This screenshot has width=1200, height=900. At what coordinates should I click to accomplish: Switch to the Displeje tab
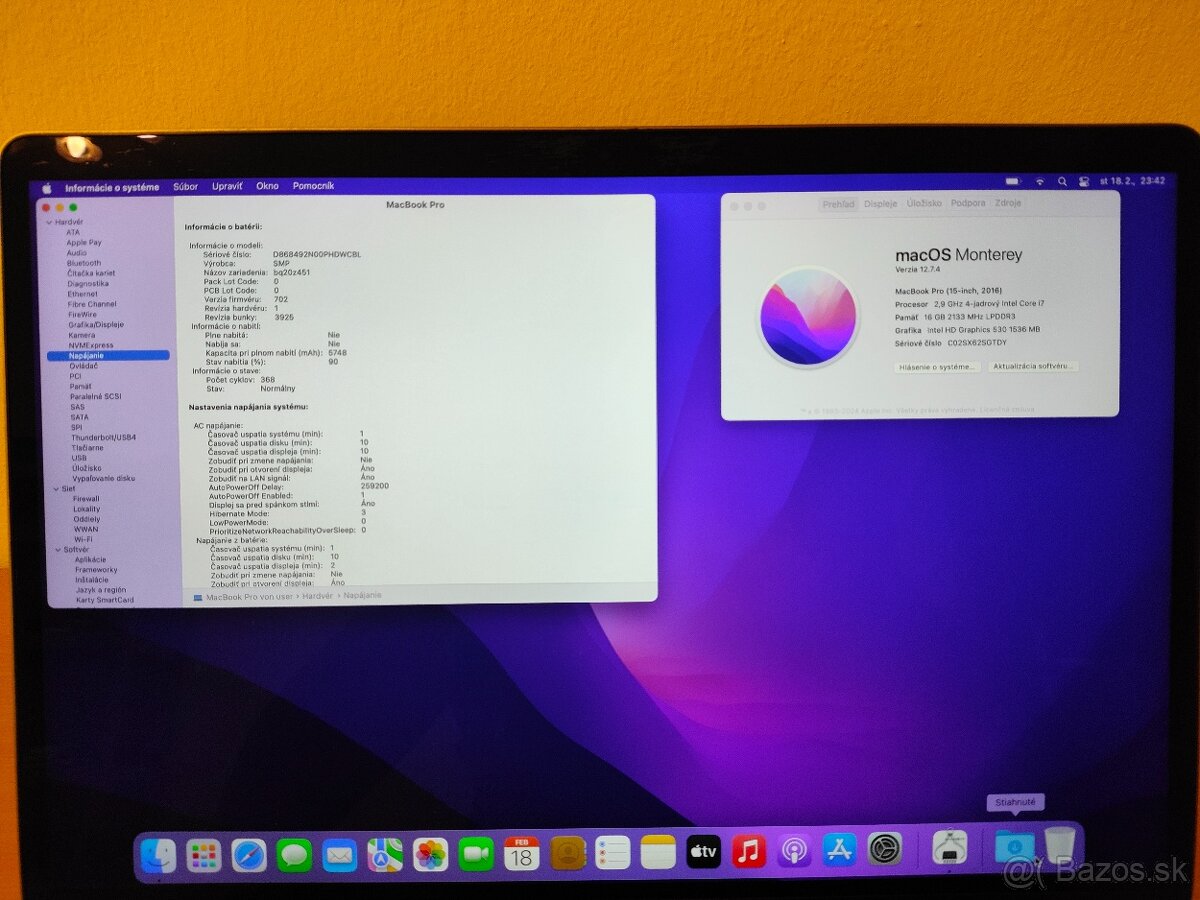coord(878,202)
